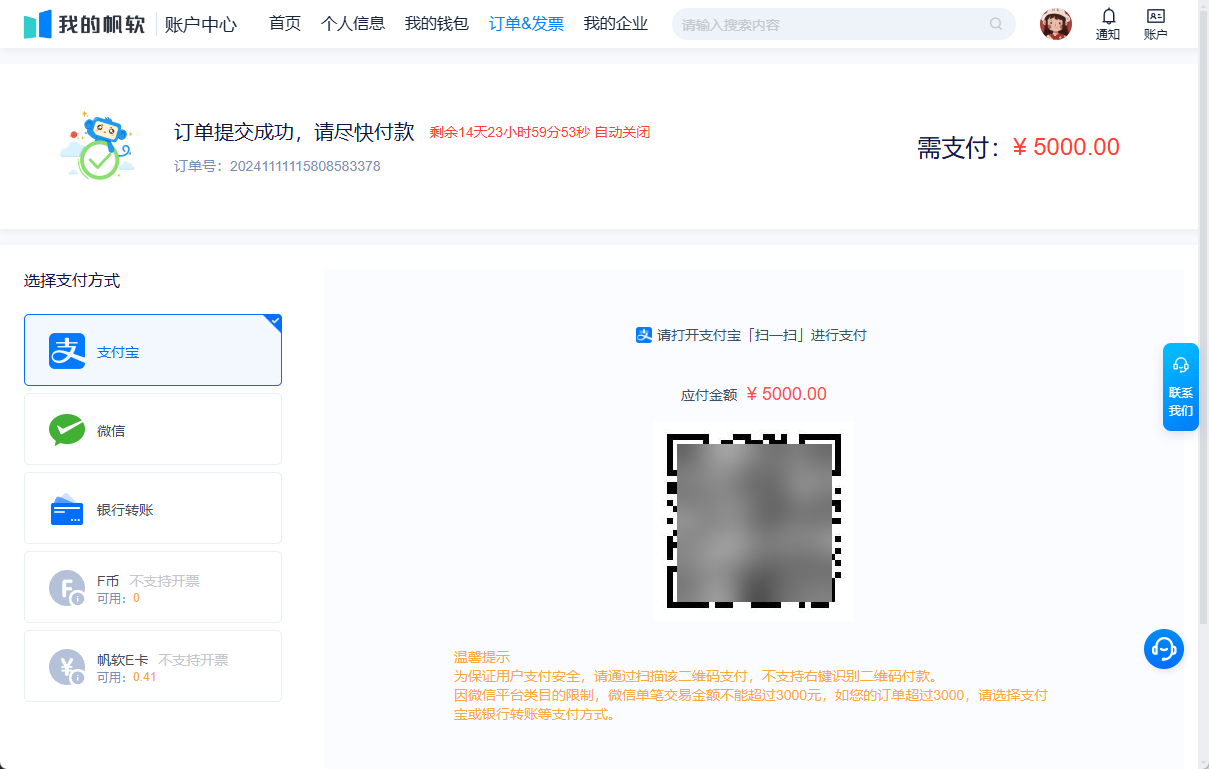
Task: Click the 应付金额 ¥5000.00 text
Action: pos(754,394)
